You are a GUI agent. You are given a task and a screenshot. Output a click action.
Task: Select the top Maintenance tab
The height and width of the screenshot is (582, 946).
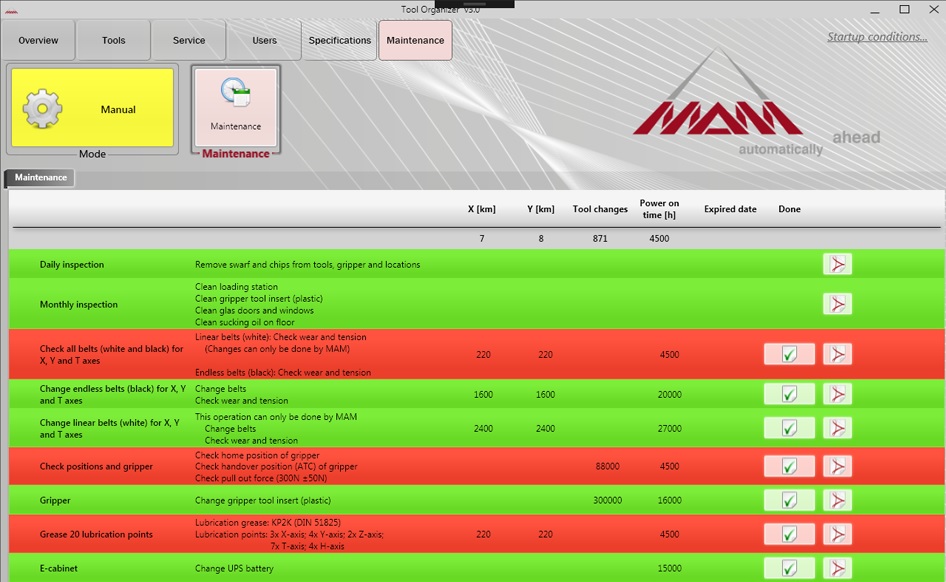point(415,40)
